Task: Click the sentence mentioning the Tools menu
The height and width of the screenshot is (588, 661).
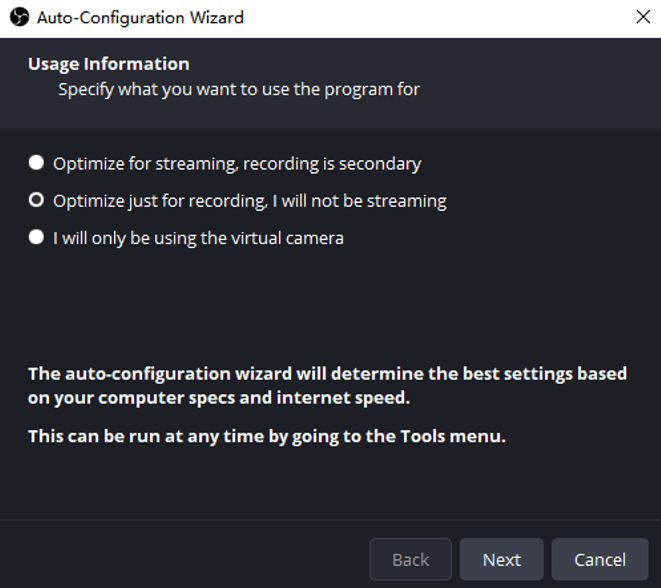Action: coord(266,436)
